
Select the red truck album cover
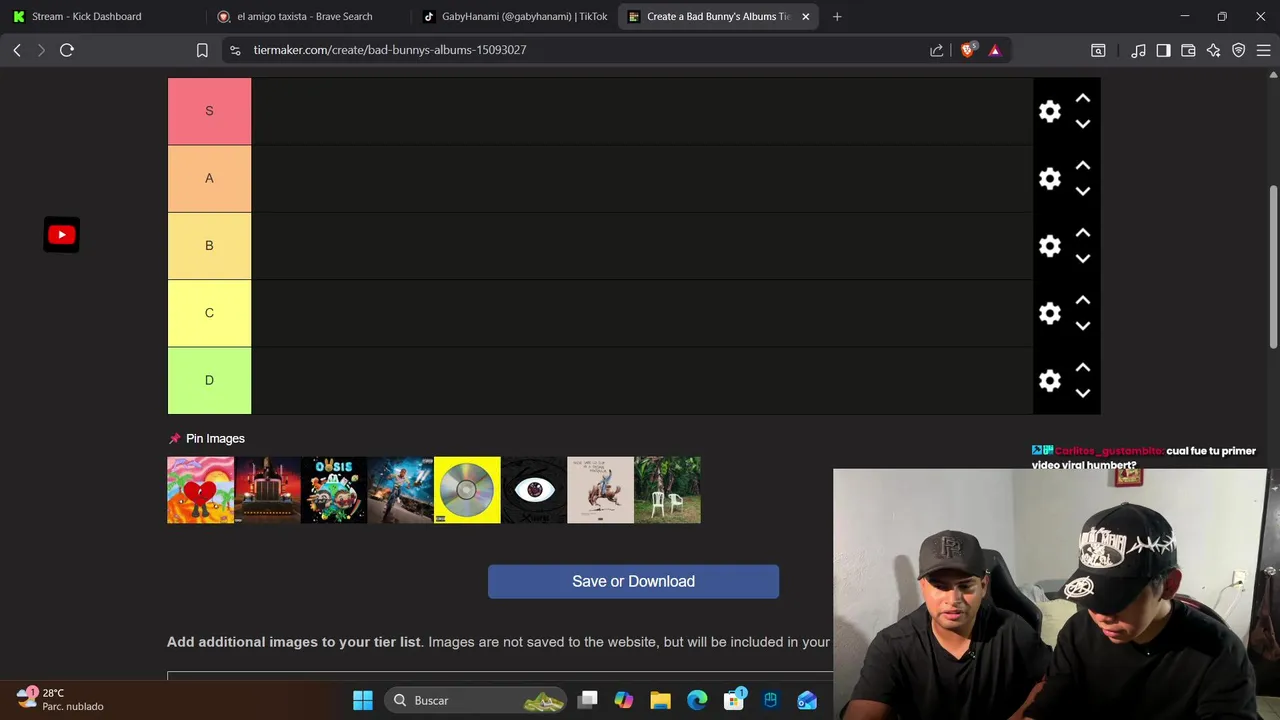pyautogui.click(x=267, y=490)
